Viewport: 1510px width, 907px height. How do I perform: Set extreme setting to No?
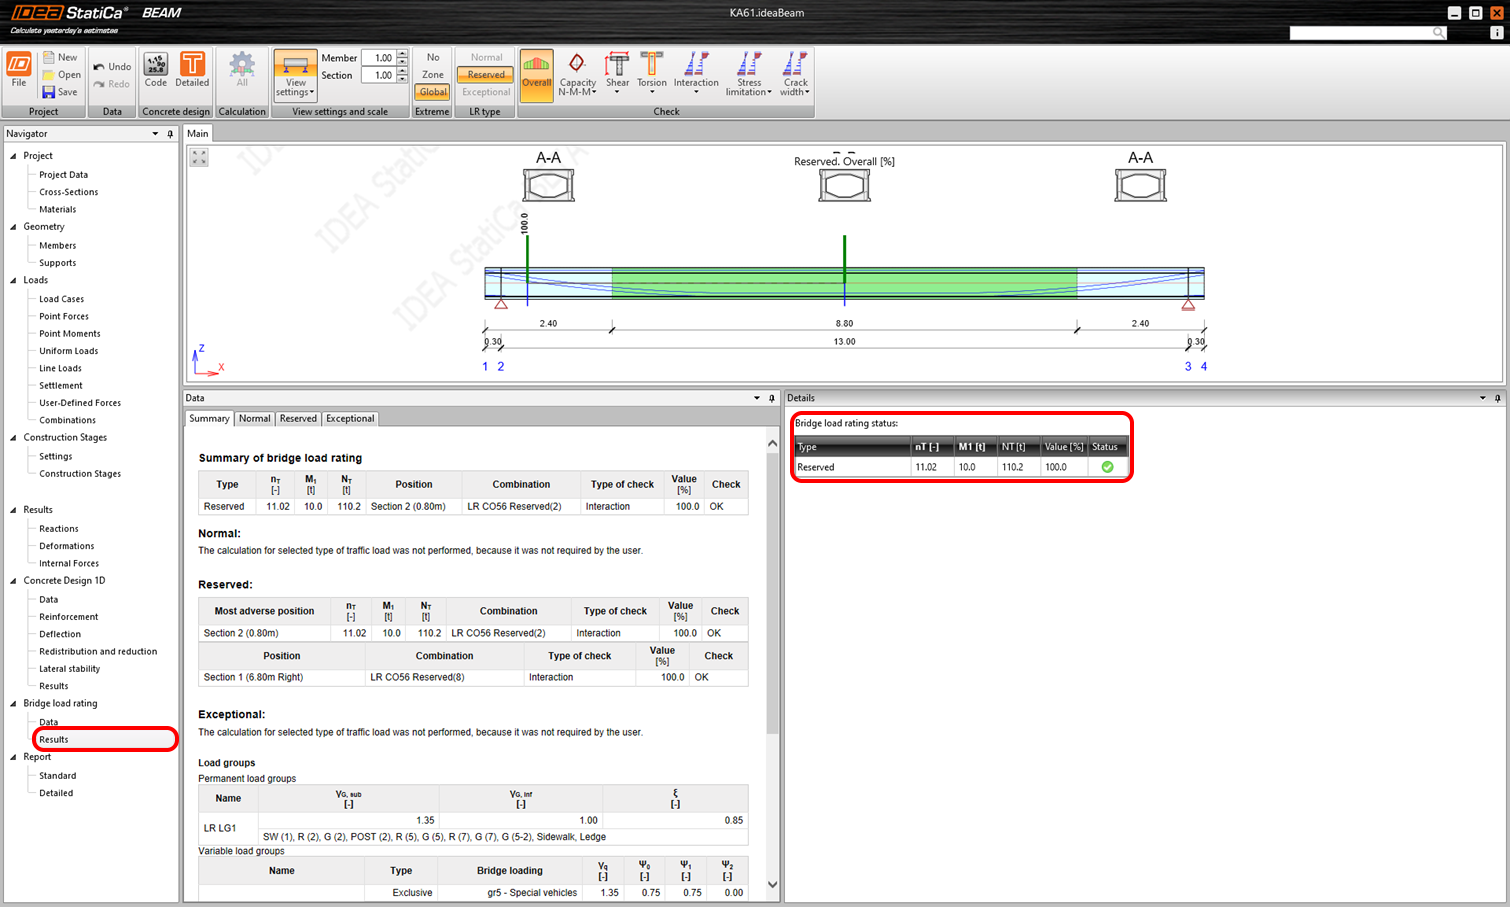pyautogui.click(x=432, y=58)
